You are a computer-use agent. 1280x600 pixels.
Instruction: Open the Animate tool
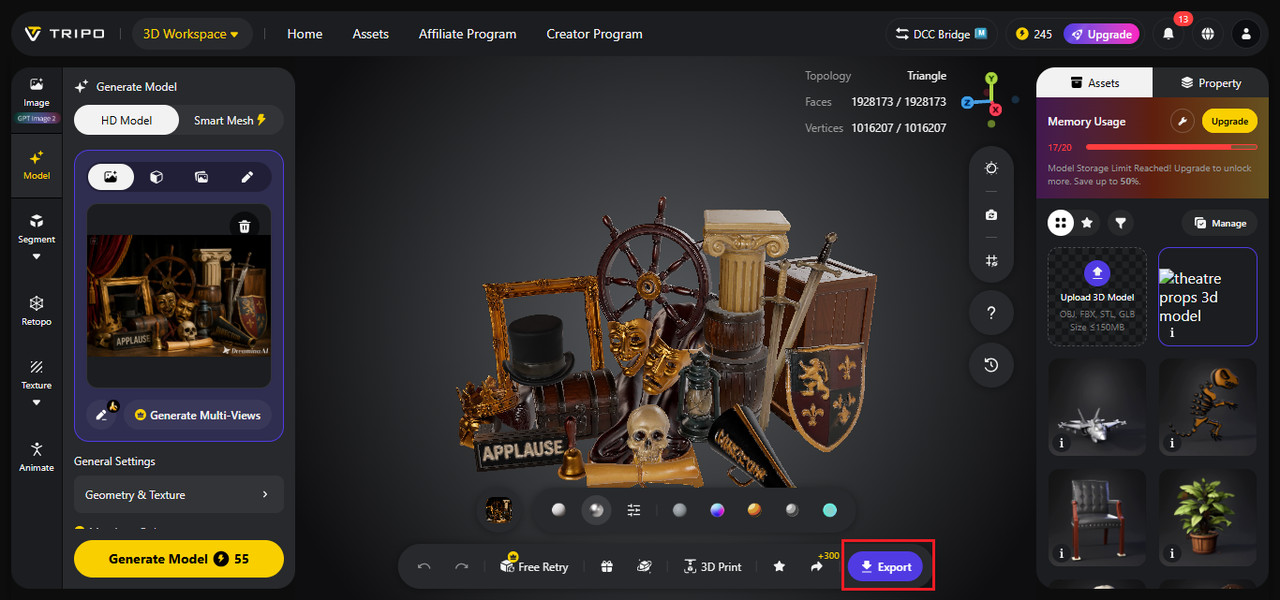[37, 457]
